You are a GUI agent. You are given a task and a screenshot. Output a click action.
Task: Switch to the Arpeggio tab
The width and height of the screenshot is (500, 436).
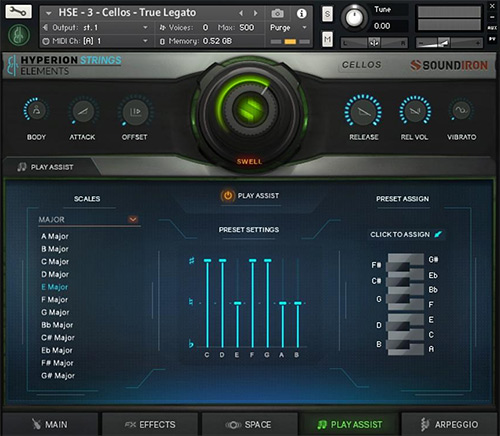tap(449, 424)
